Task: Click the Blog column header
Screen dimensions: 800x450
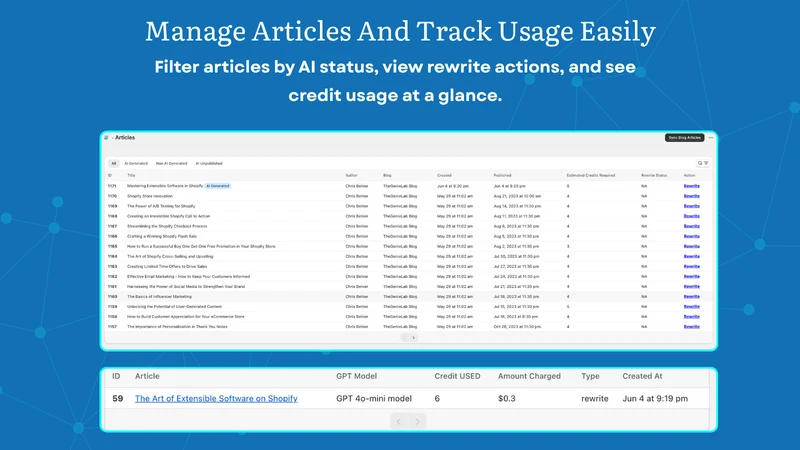Action: coord(387,176)
